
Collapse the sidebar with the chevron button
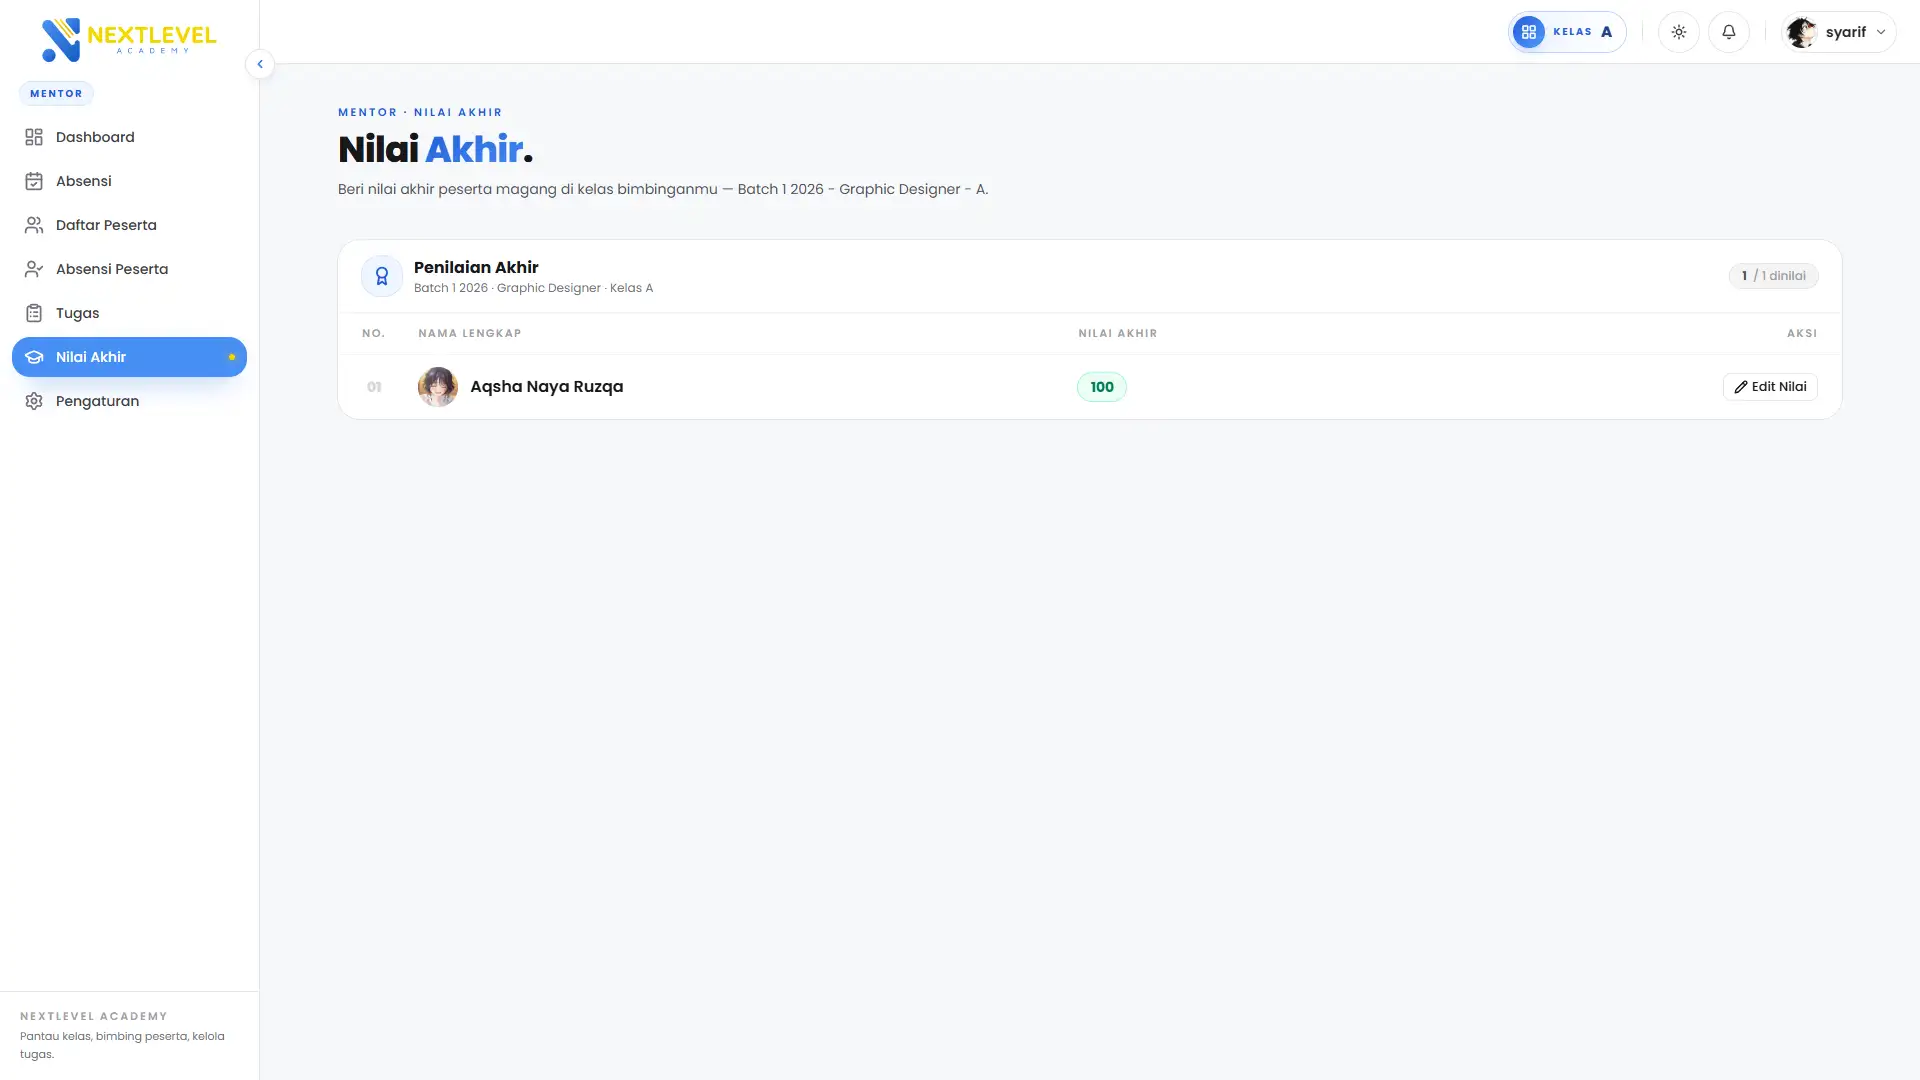coord(260,64)
